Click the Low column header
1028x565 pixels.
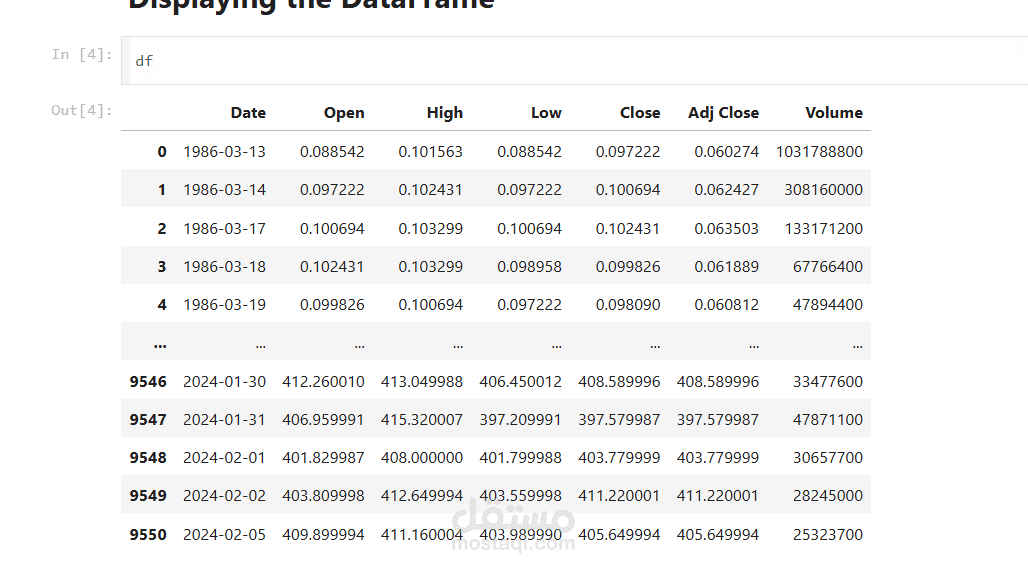point(546,113)
